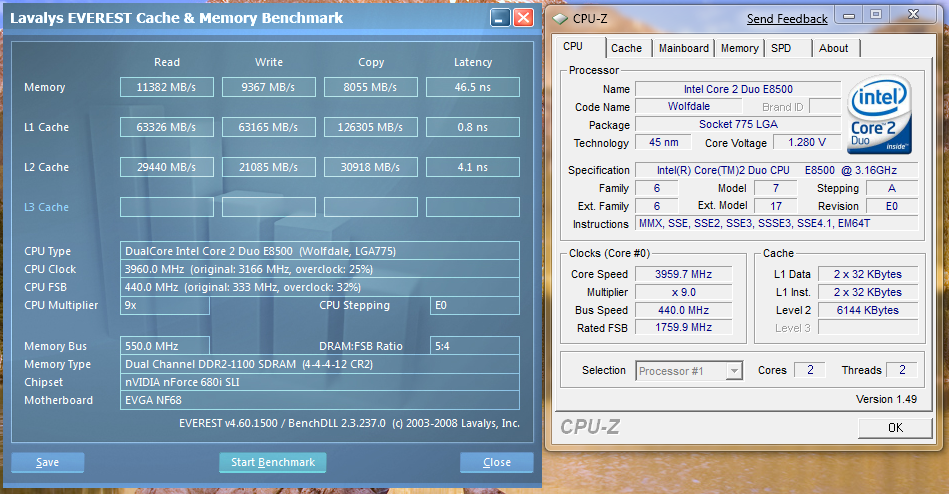
Task: Click the L1 Cache latency 0.8 ns
Action: click(x=473, y=127)
